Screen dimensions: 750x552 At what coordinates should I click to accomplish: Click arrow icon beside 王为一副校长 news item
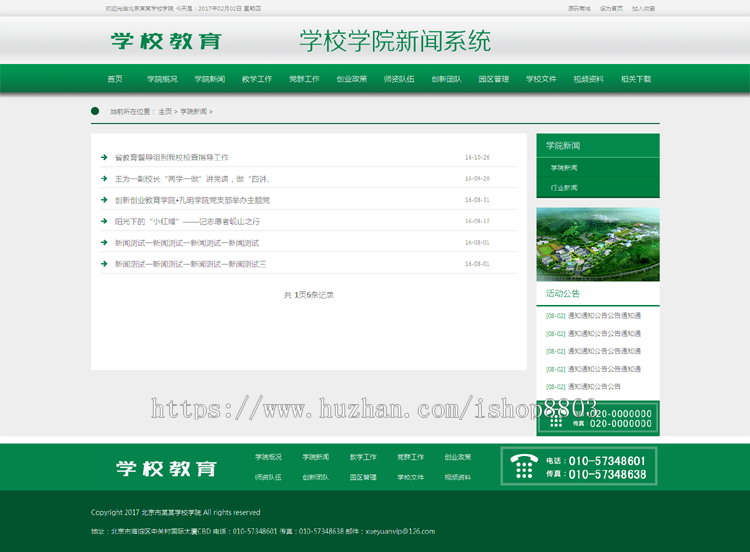(x=104, y=178)
